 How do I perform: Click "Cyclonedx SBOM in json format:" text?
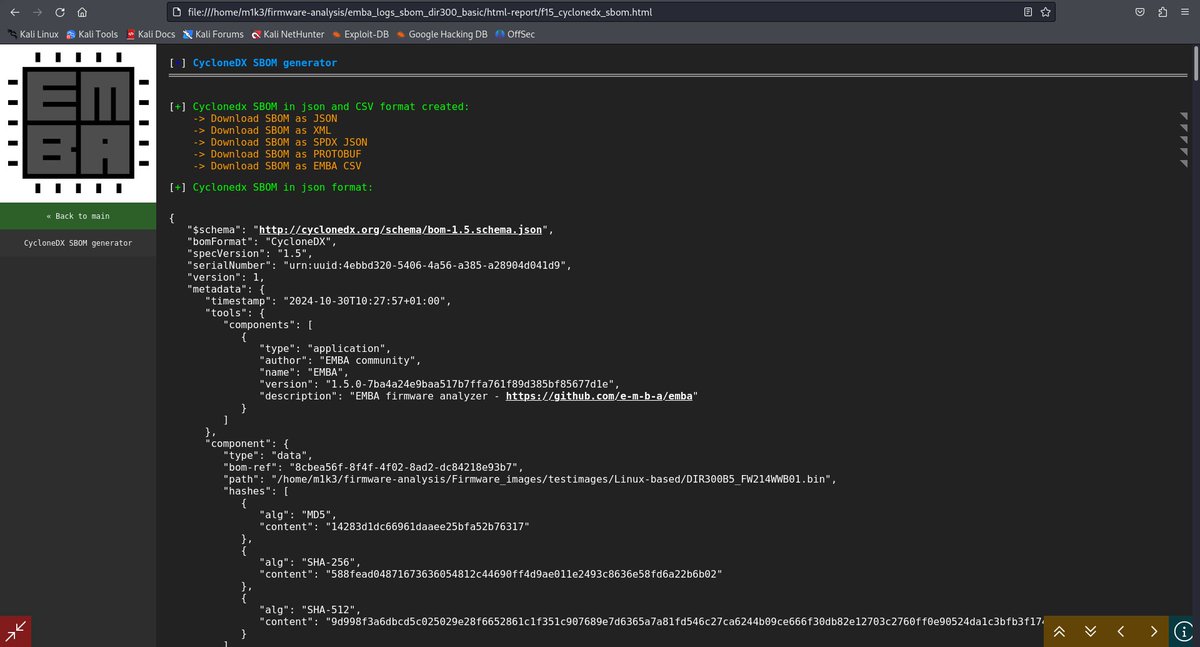[x=283, y=187]
